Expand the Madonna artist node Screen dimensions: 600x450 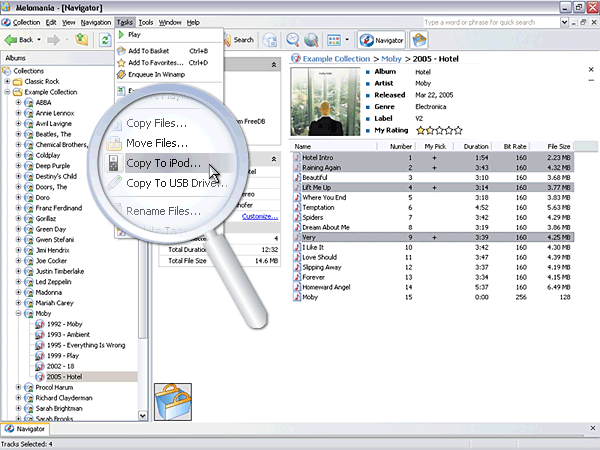[x=18, y=292]
